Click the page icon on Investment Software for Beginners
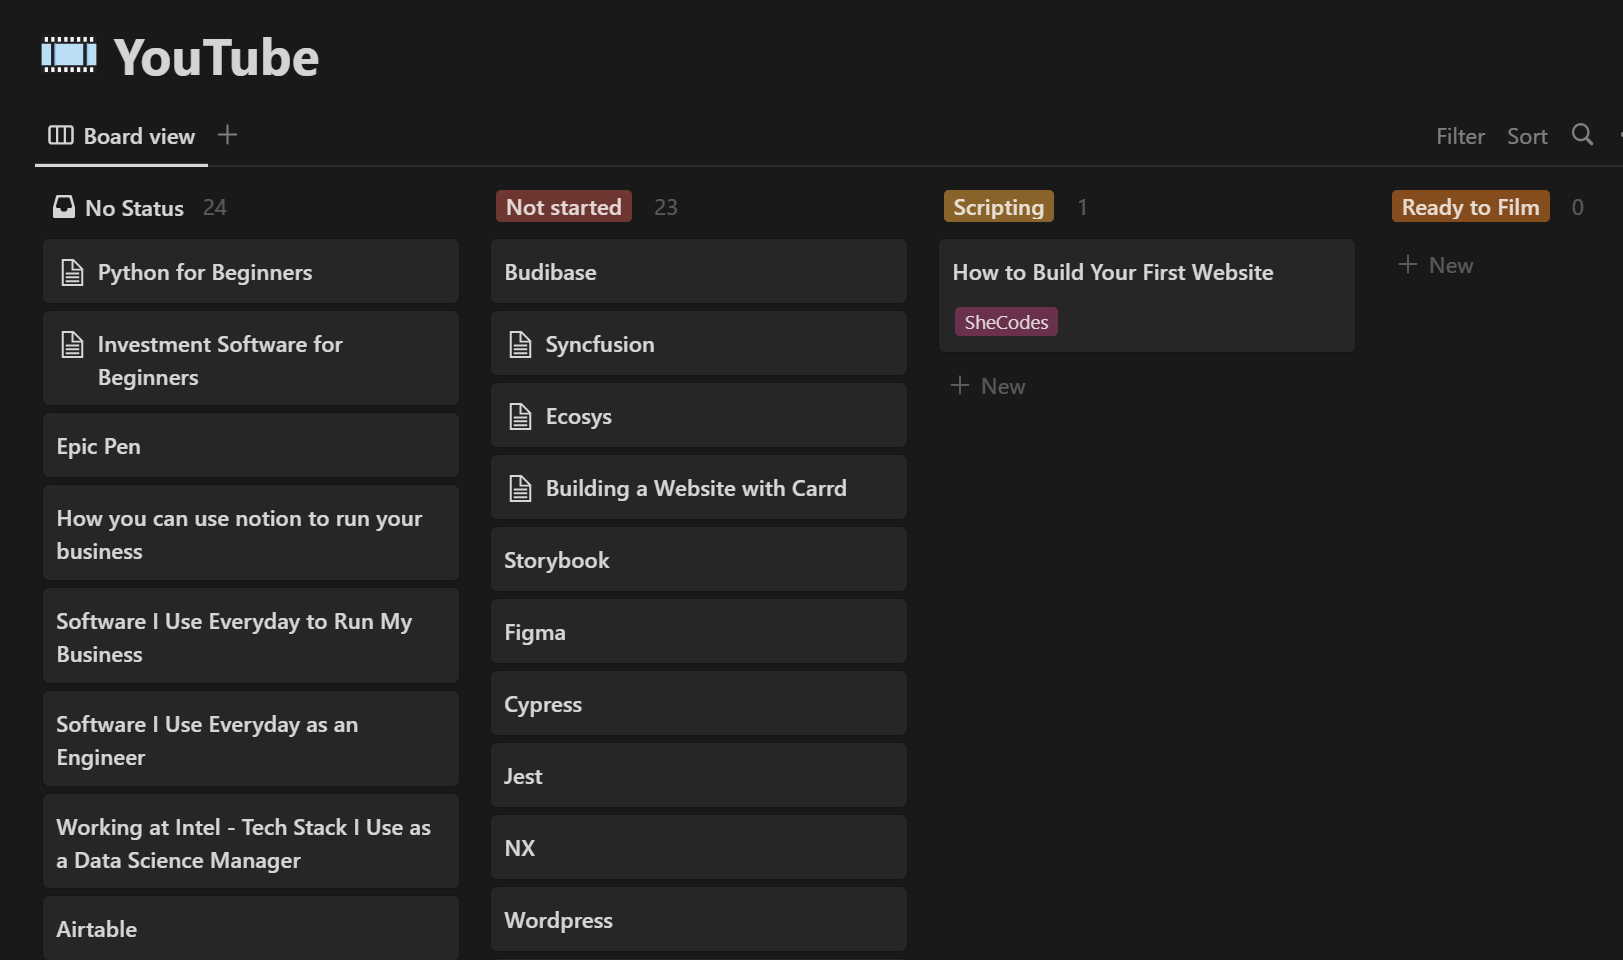 point(72,344)
